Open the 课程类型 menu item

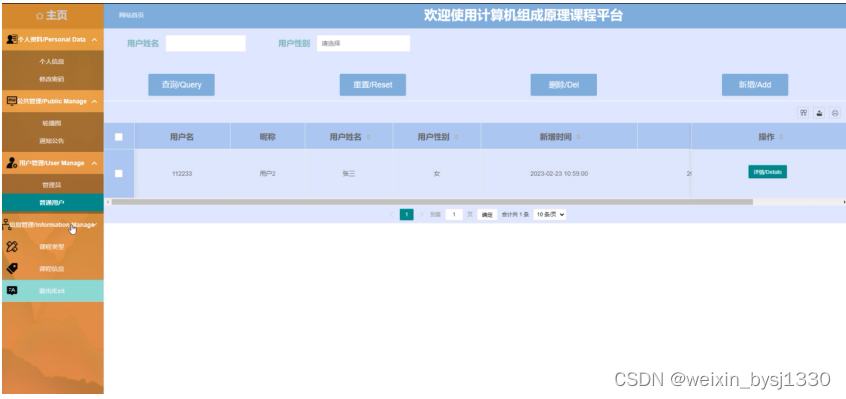click(52, 247)
